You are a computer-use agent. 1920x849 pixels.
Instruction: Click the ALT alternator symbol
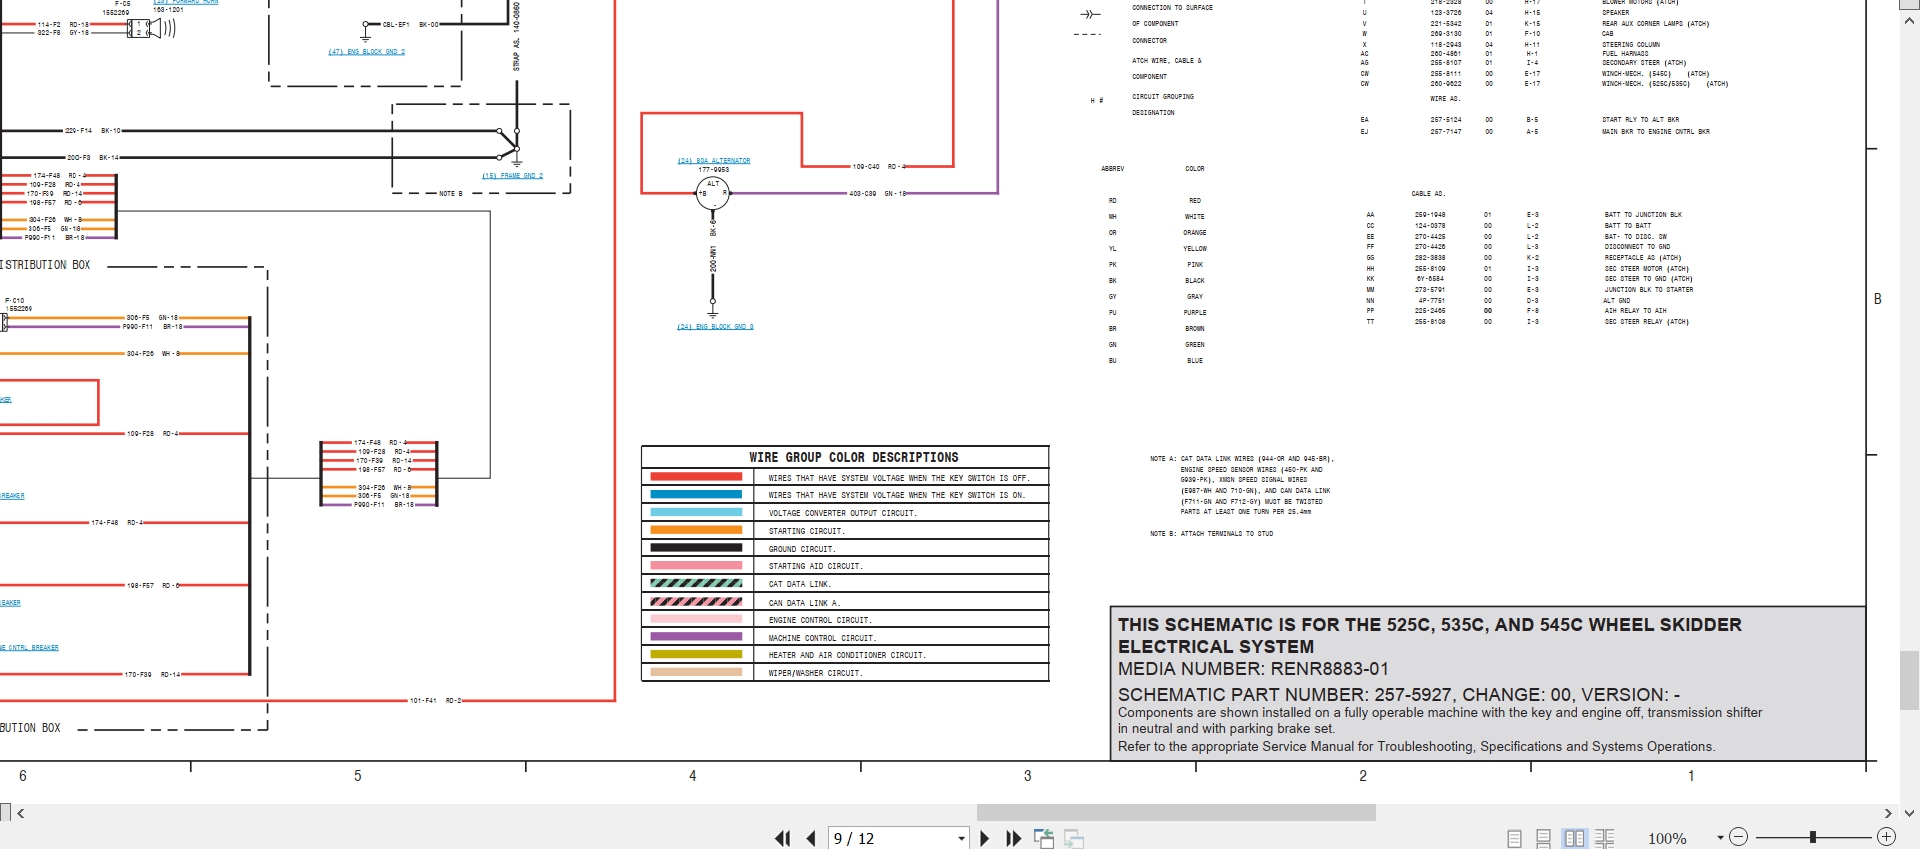coord(712,193)
